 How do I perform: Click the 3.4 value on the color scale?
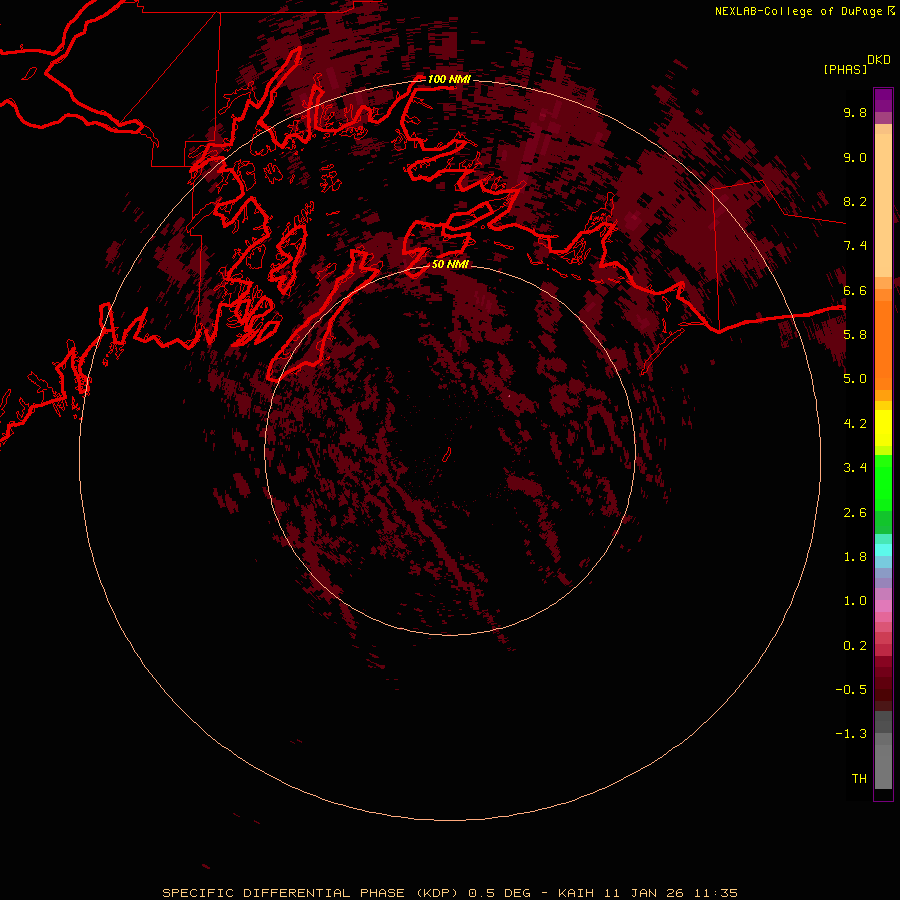855,468
